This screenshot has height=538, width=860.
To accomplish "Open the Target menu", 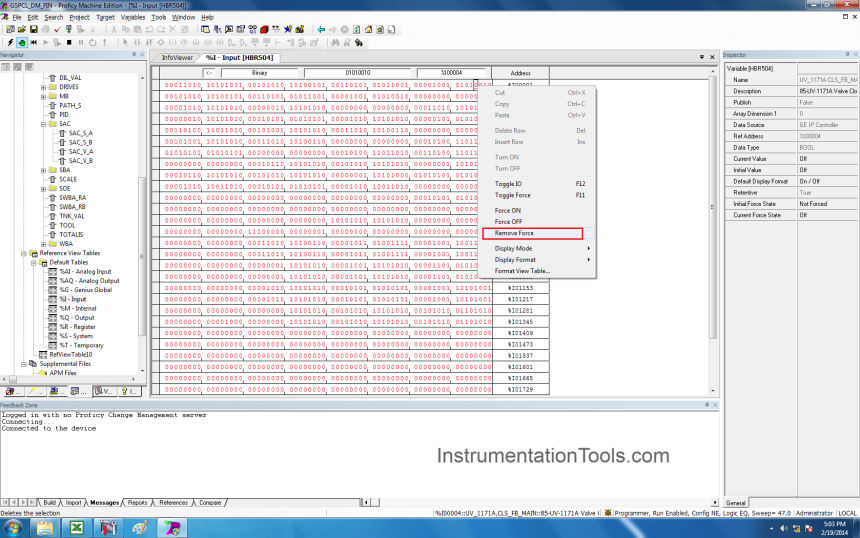I will pos(105,17).
